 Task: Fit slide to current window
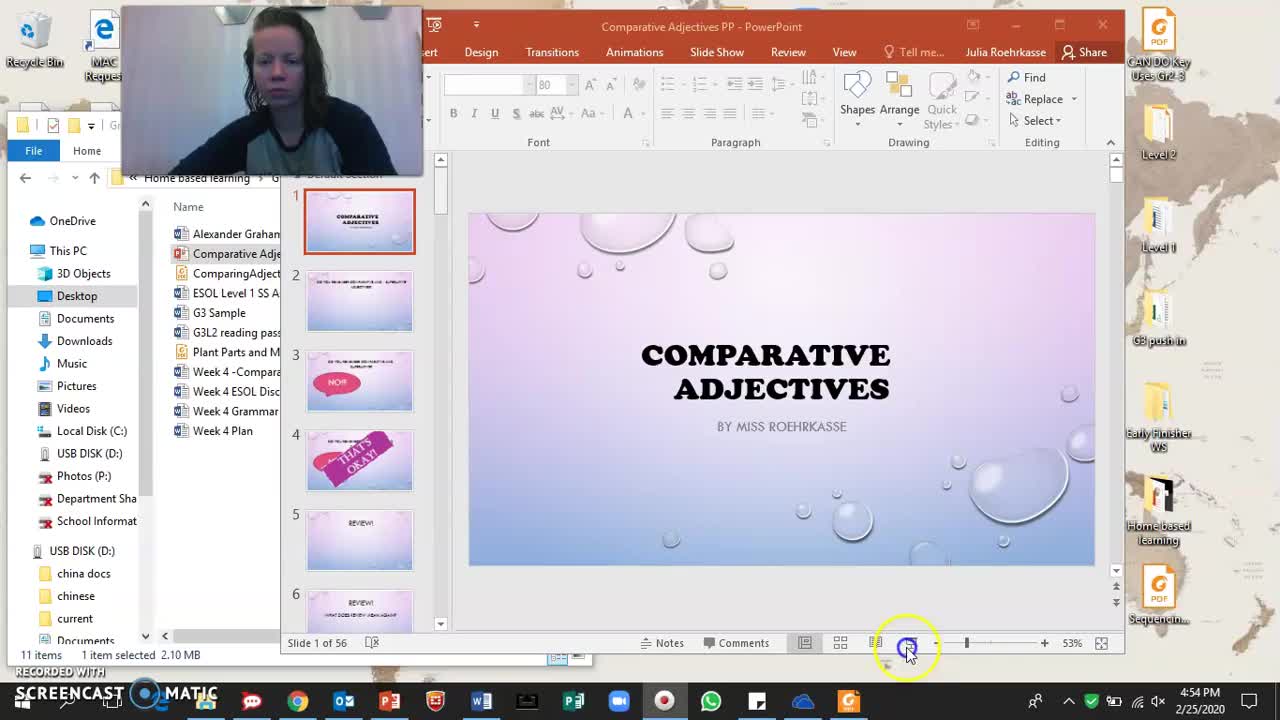pyautogui.click(x=1101, y=643)
